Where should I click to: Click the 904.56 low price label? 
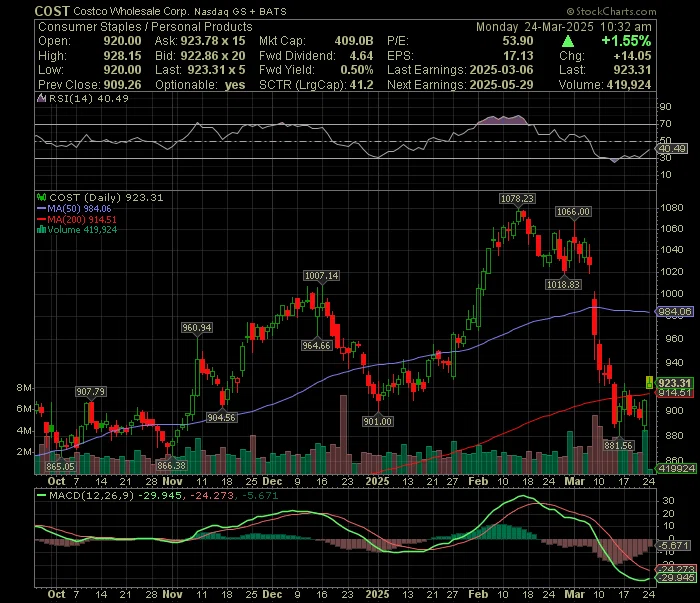coord(222,417)
